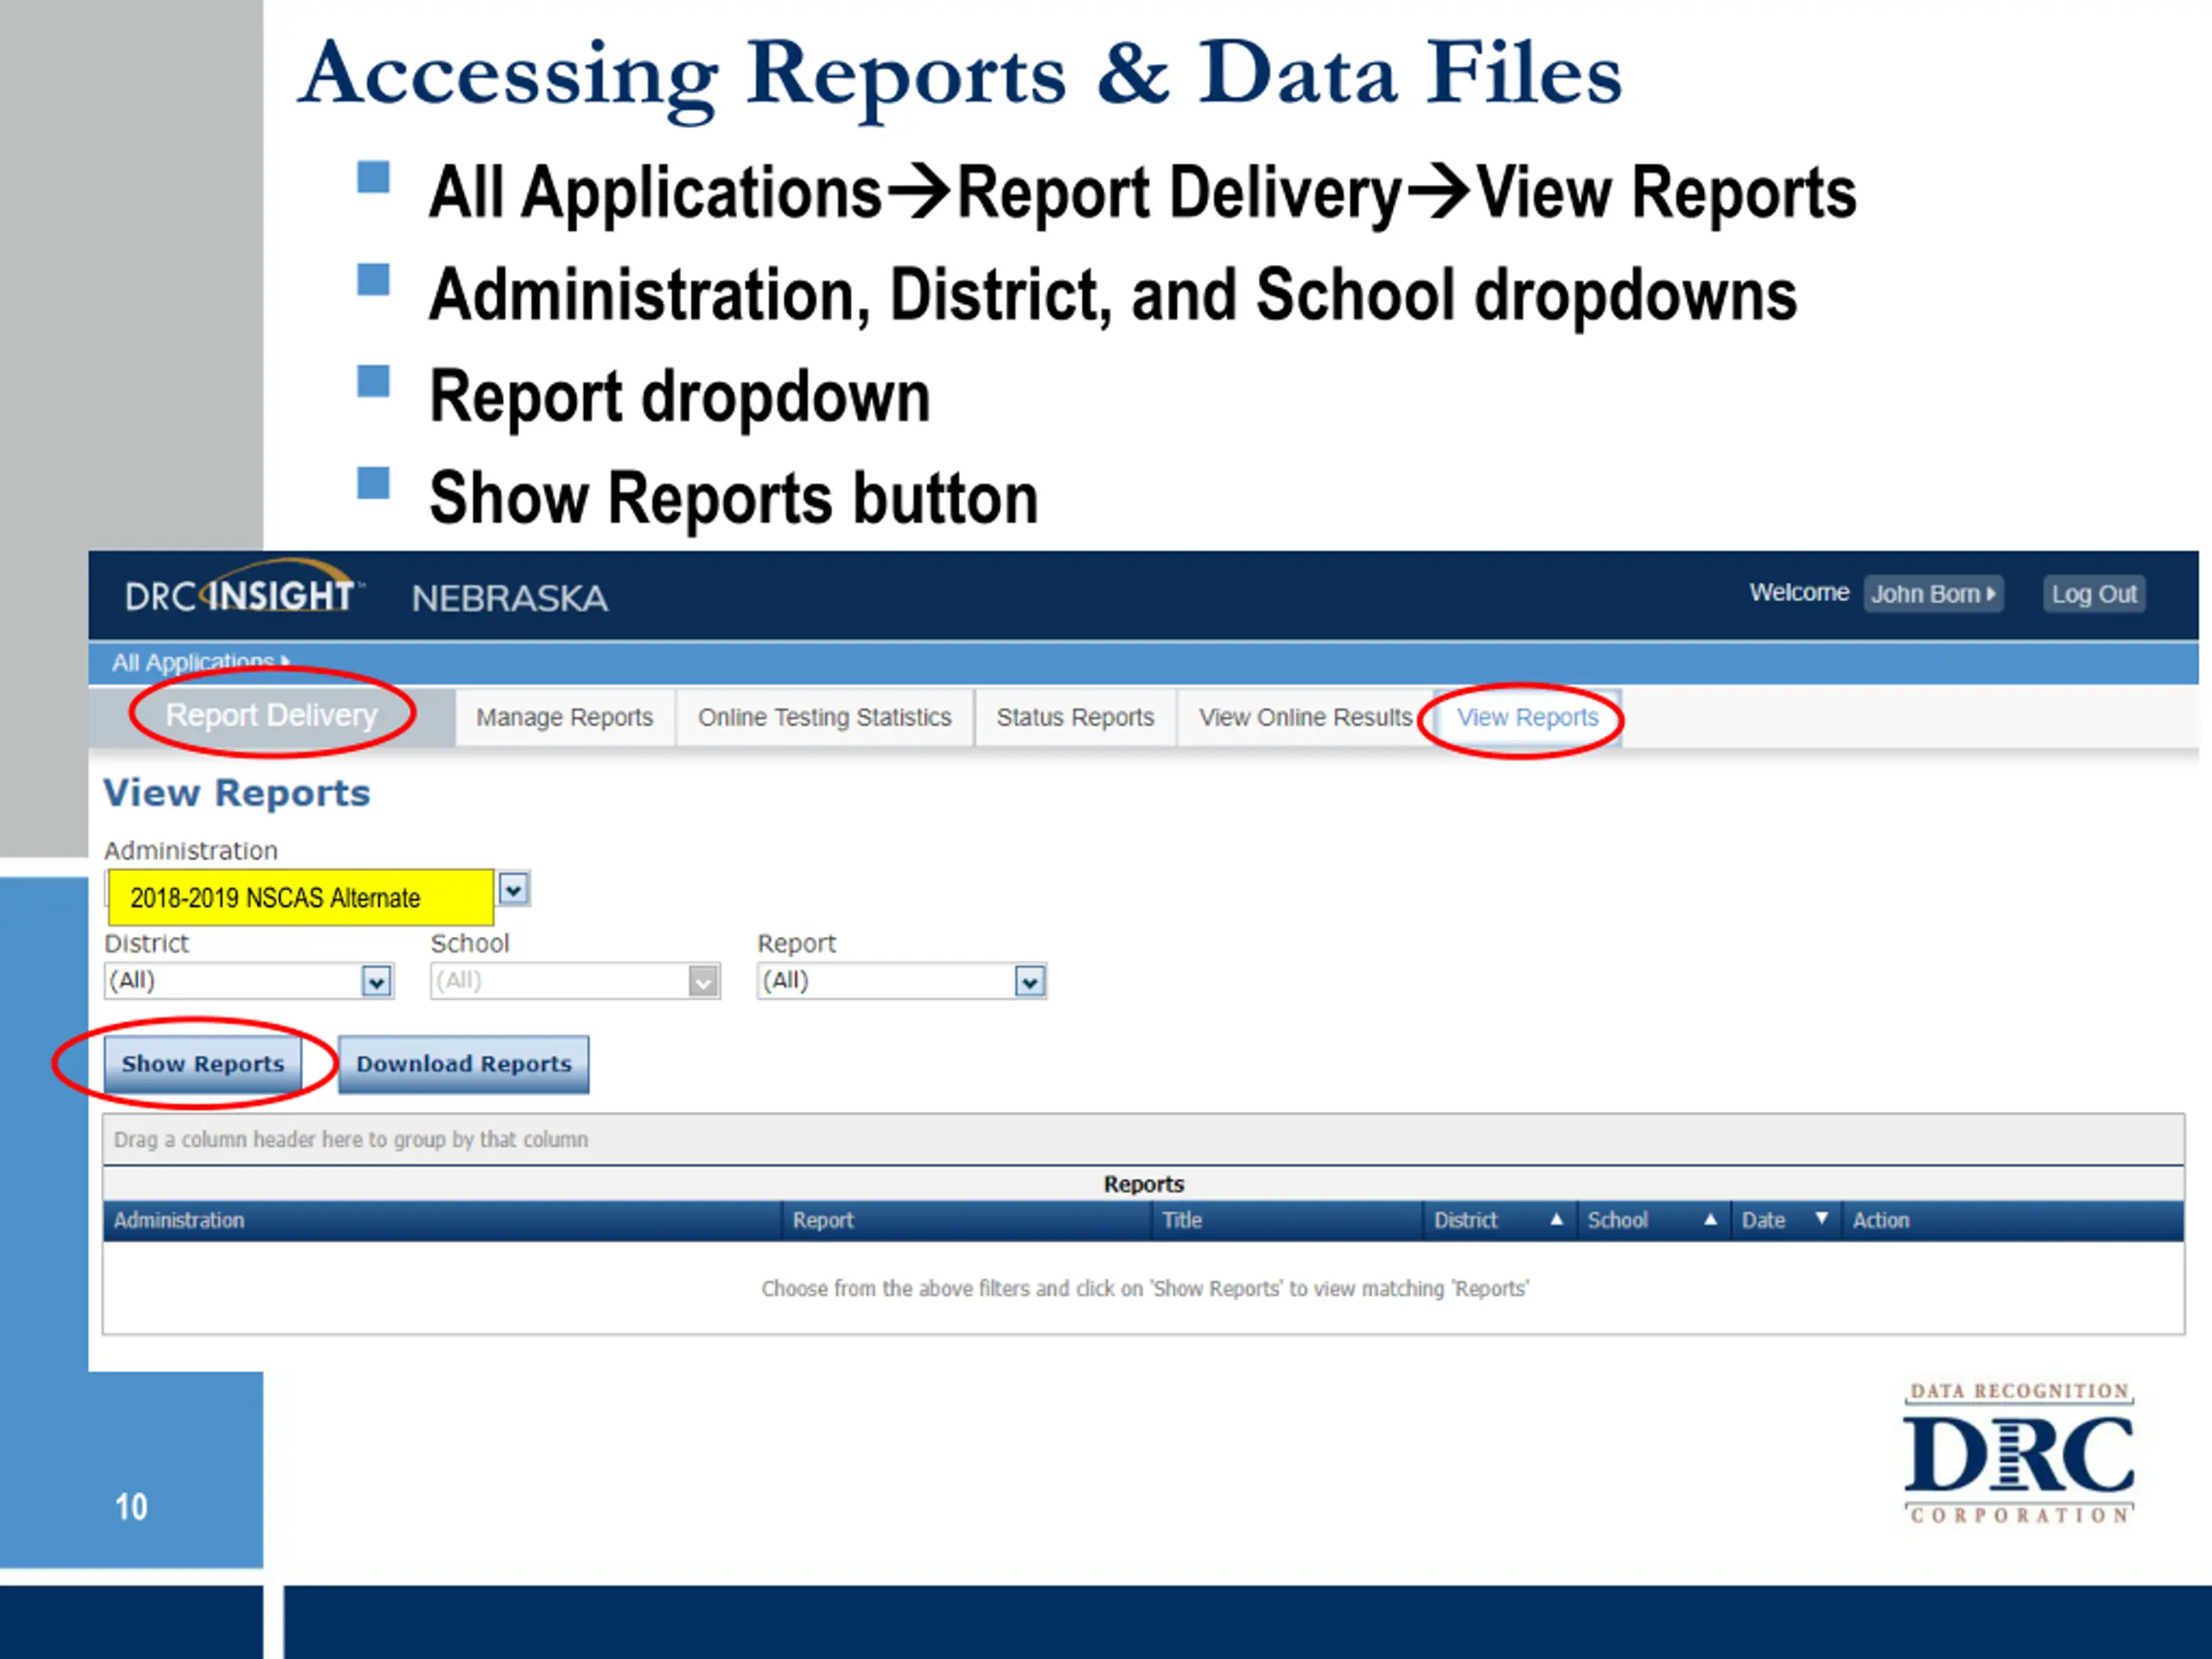
Task: Select the View Reports tab
Action: coord(1527,717)
